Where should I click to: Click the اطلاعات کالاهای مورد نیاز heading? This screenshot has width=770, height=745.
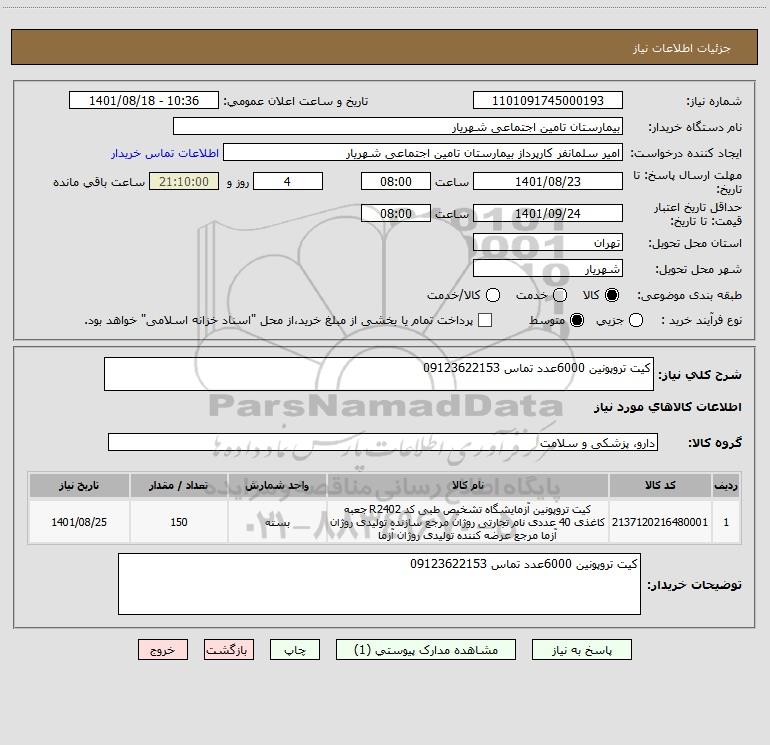[x=667, y=407]
